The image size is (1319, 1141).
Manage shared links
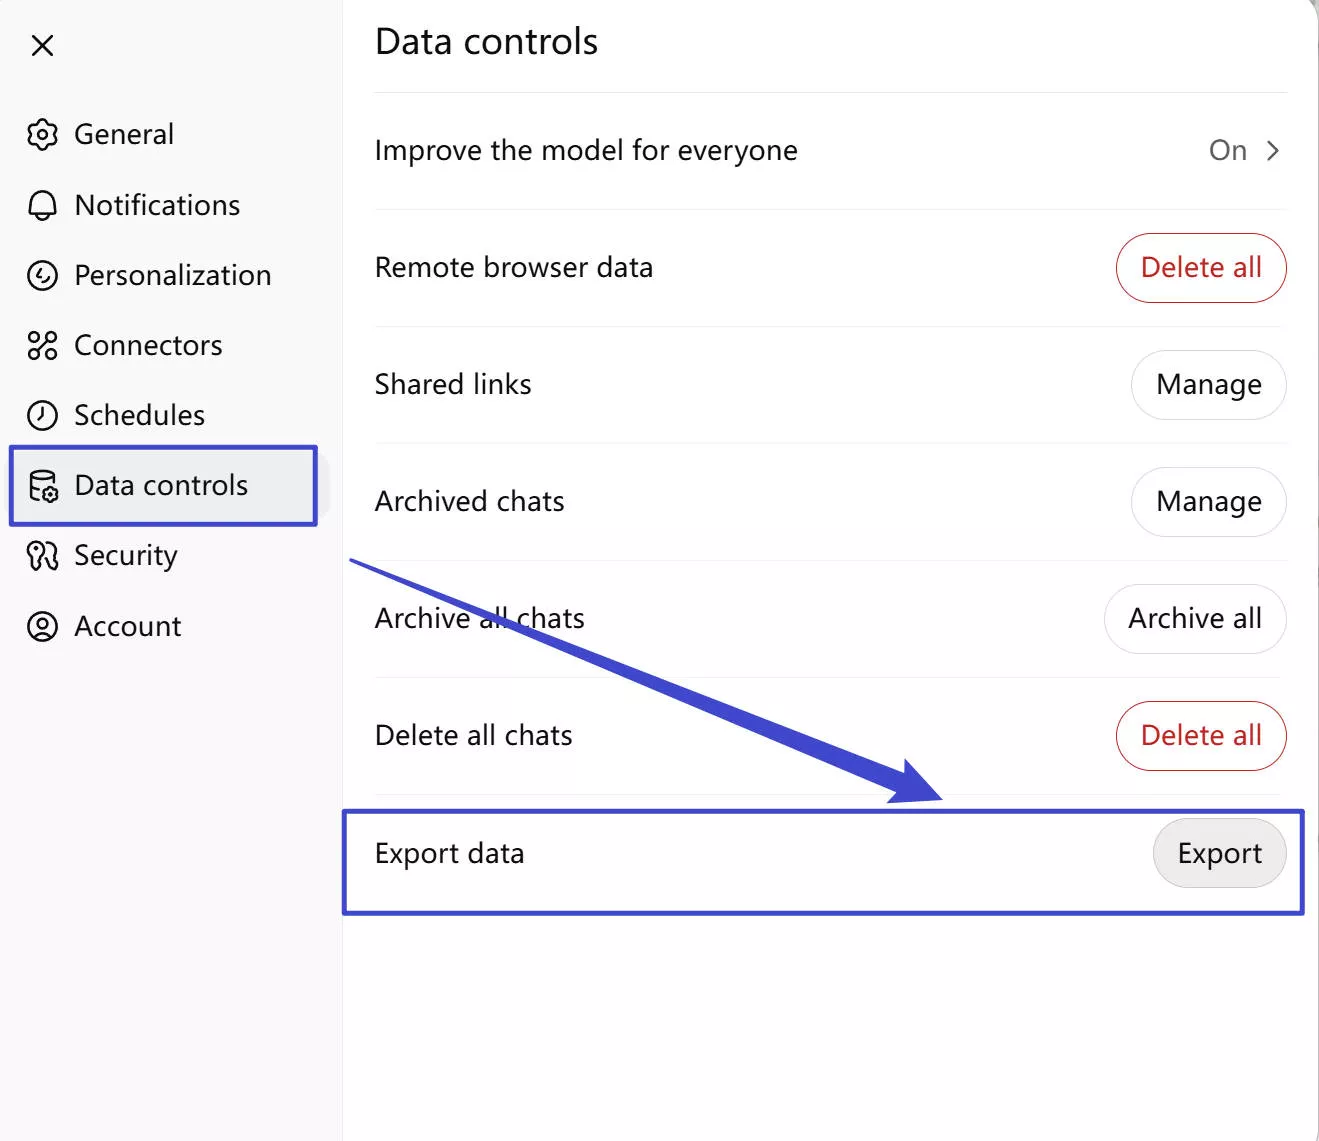pyautogui.click(x=1208, y=385)
